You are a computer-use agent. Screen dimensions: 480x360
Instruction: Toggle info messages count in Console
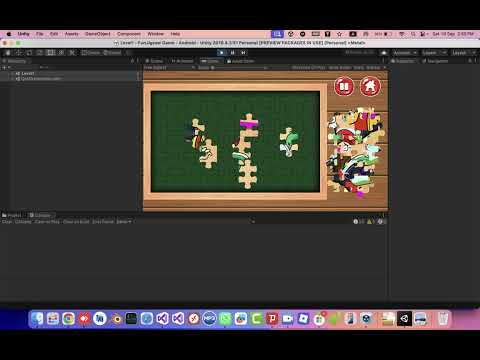tap(359, 222)
